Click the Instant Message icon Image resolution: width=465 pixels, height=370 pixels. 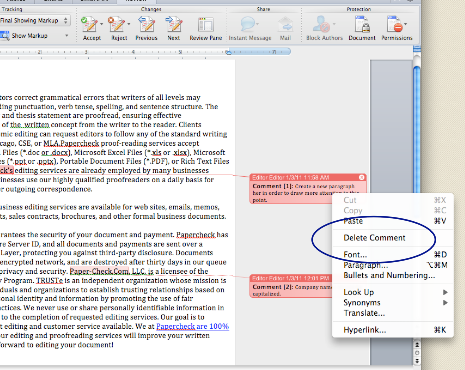tap(249, 24)
